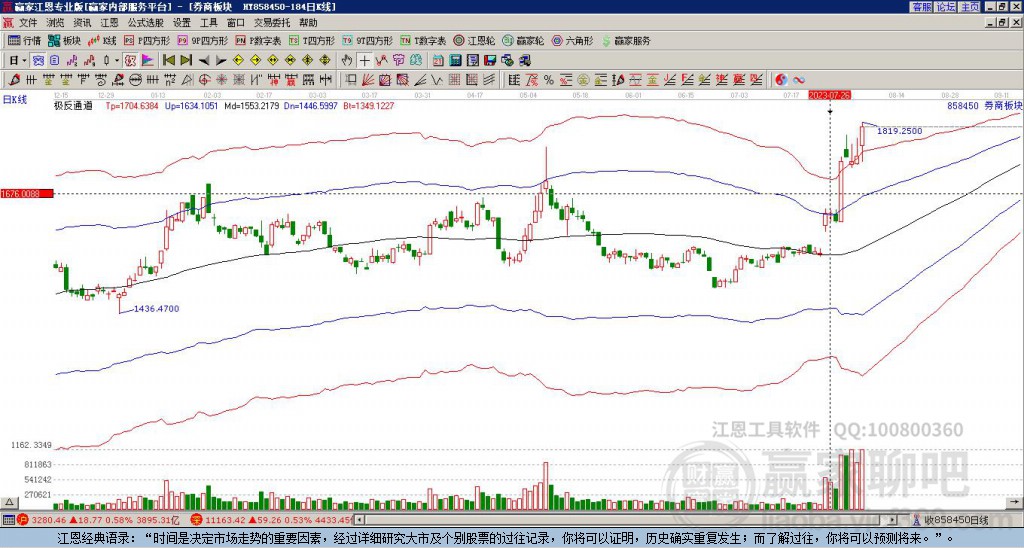Image resolution: width=1024 pixels, height=548 pixels.
Task: Click the up-triangle button beside volume panel
Action: (8, 502)
